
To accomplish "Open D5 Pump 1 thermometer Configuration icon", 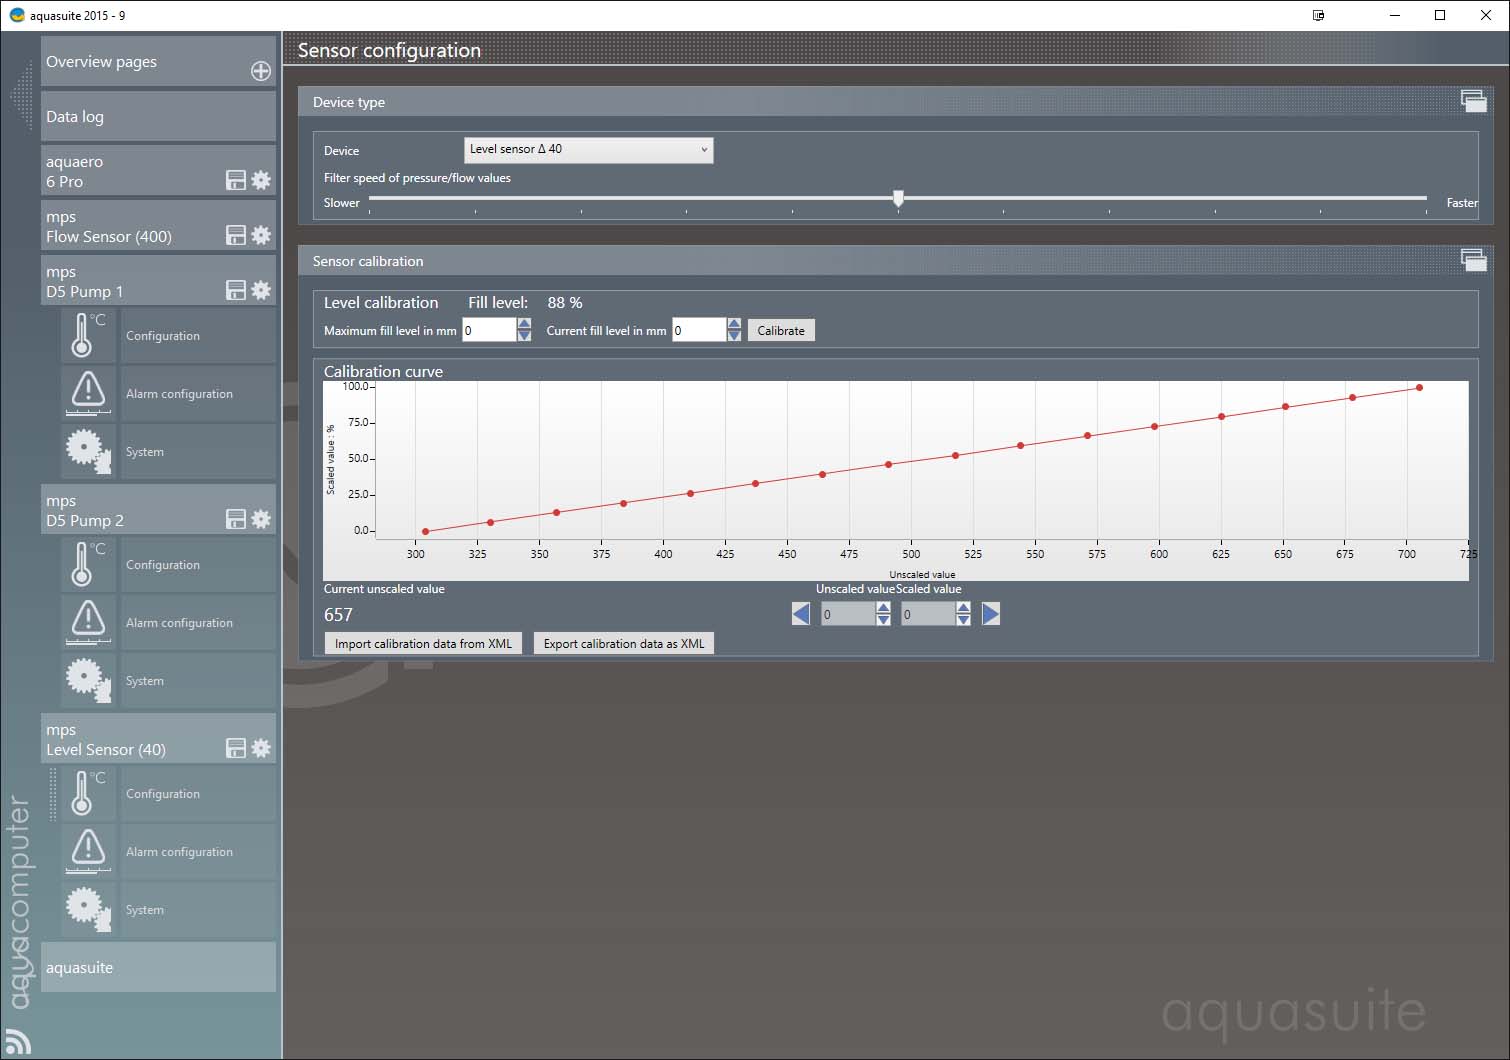I will 88,336.
